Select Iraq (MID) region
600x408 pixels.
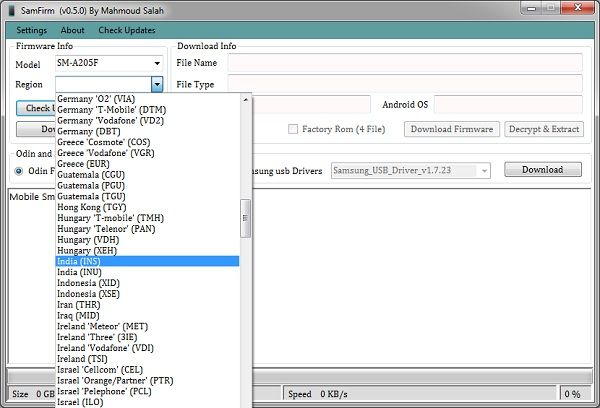(x=147, y=315)
